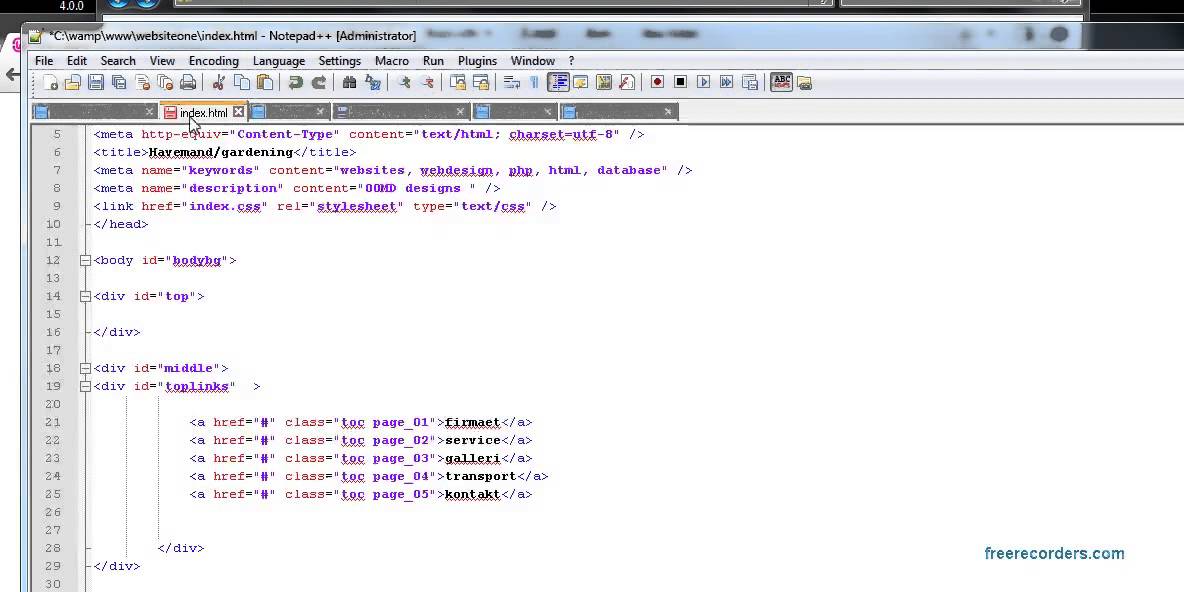Switch to the index.html tab
The width and height of the screenshot is (1184, 592).
click(x=203, y=112)
